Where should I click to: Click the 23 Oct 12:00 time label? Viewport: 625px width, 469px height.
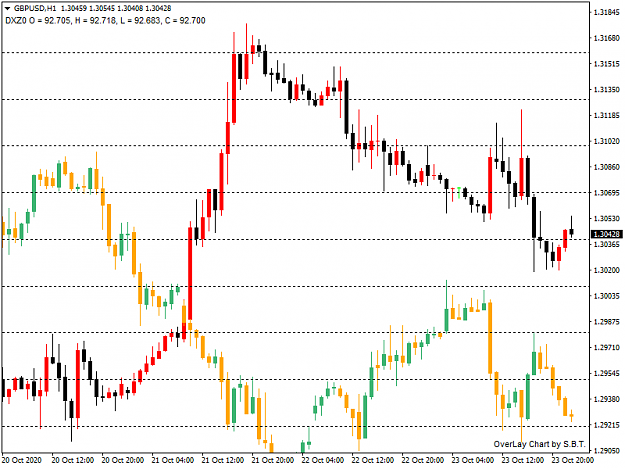click(523, 460)
